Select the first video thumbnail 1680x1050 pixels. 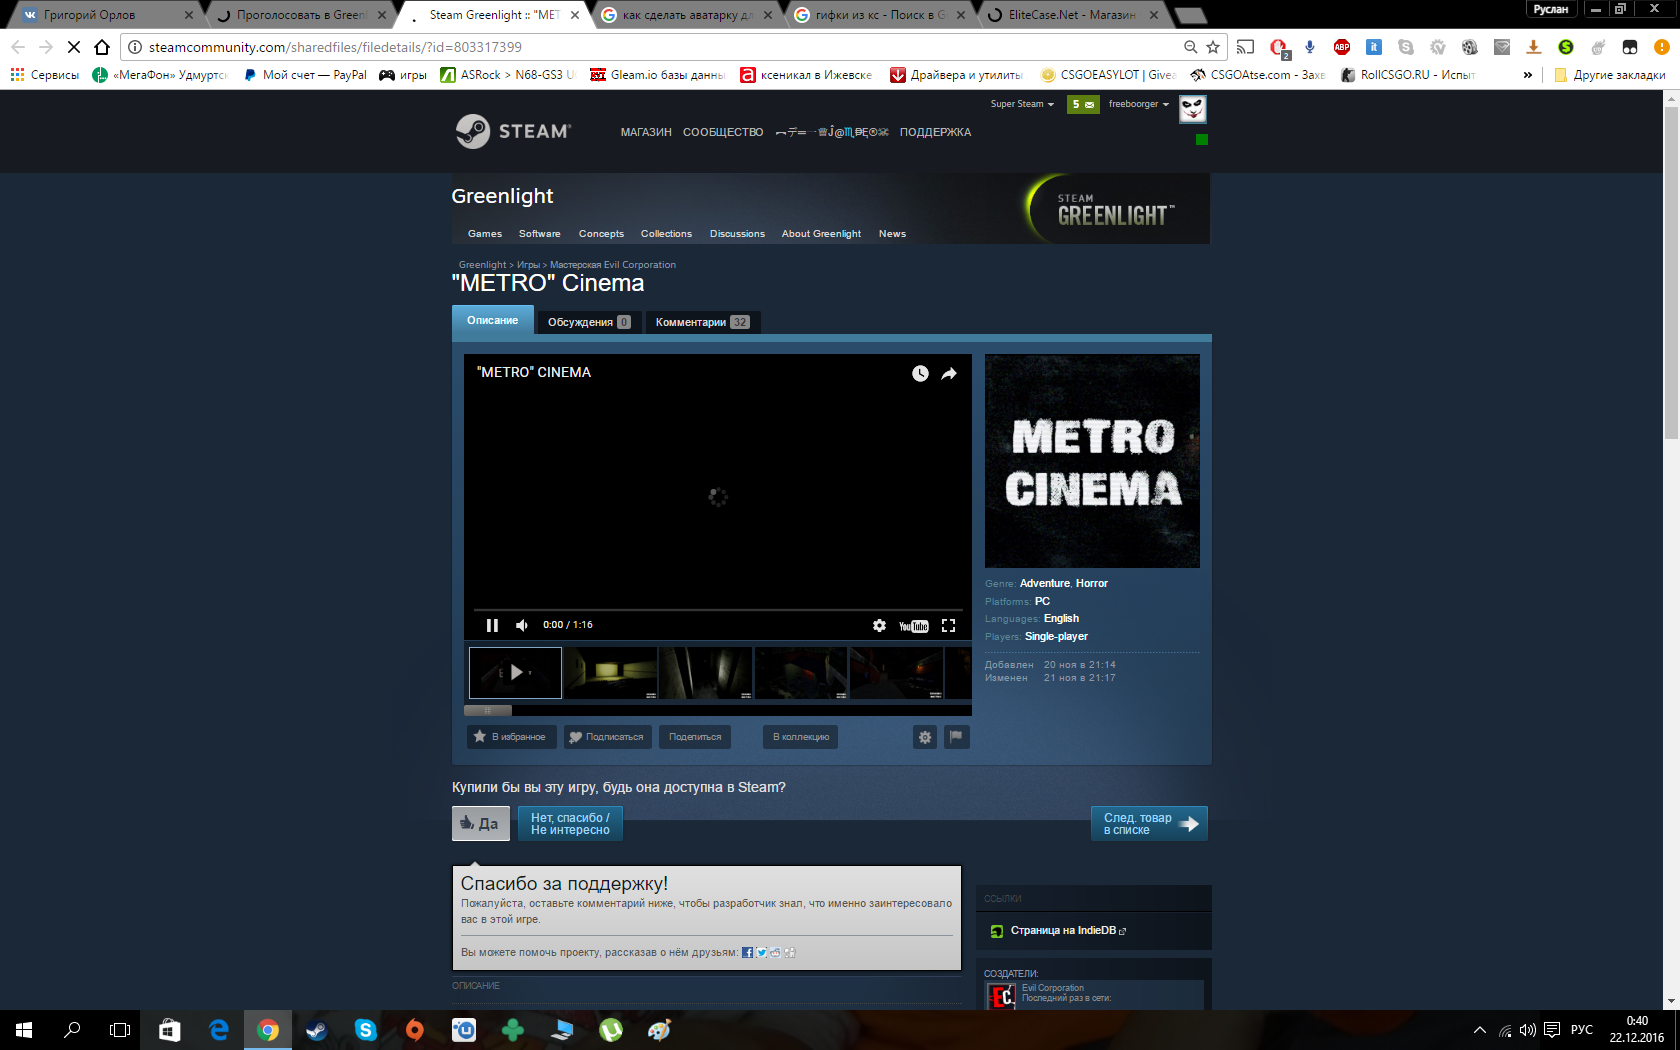pos(515,673)
